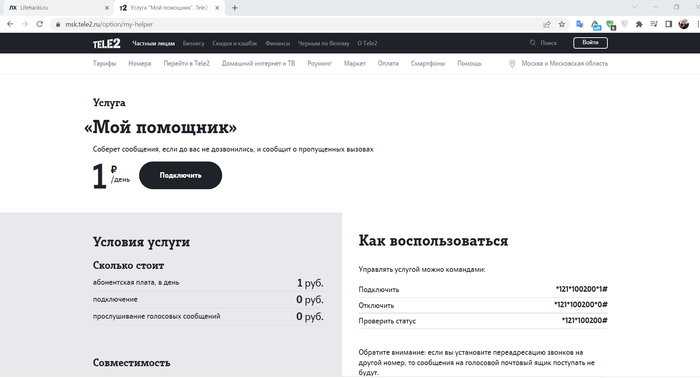Click the Tele2 logo

[106, 43]
